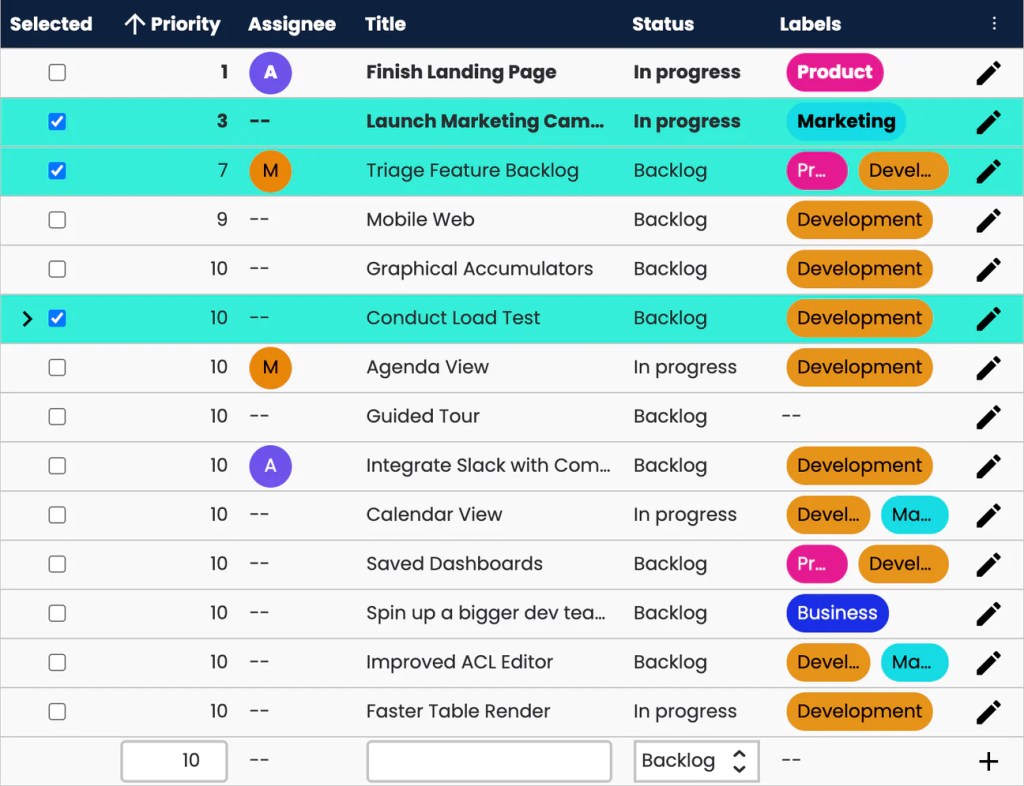The image size is (1024, 786).
Task: Sort by the Priority column header
Action: tap(172, 24)
